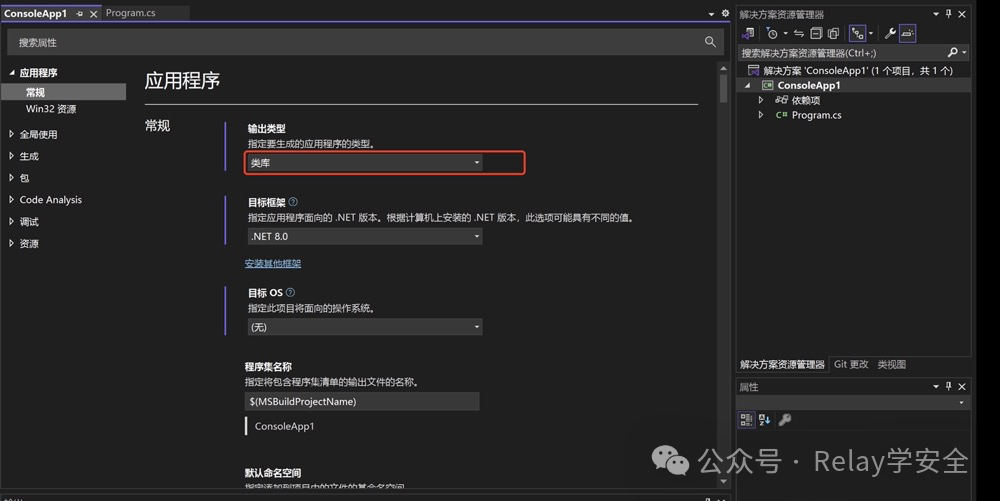Click the Show All Files icon
Screen dimensions: 1000x501
pos(834,33)
